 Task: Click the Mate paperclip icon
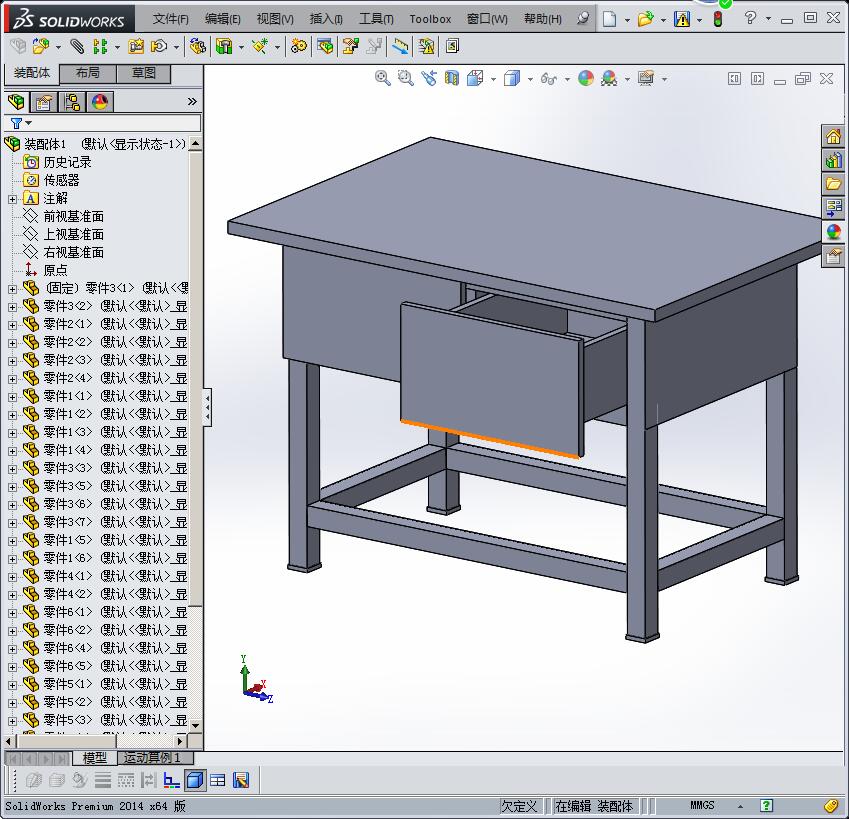pyautogui.click(x=77, y=47)
